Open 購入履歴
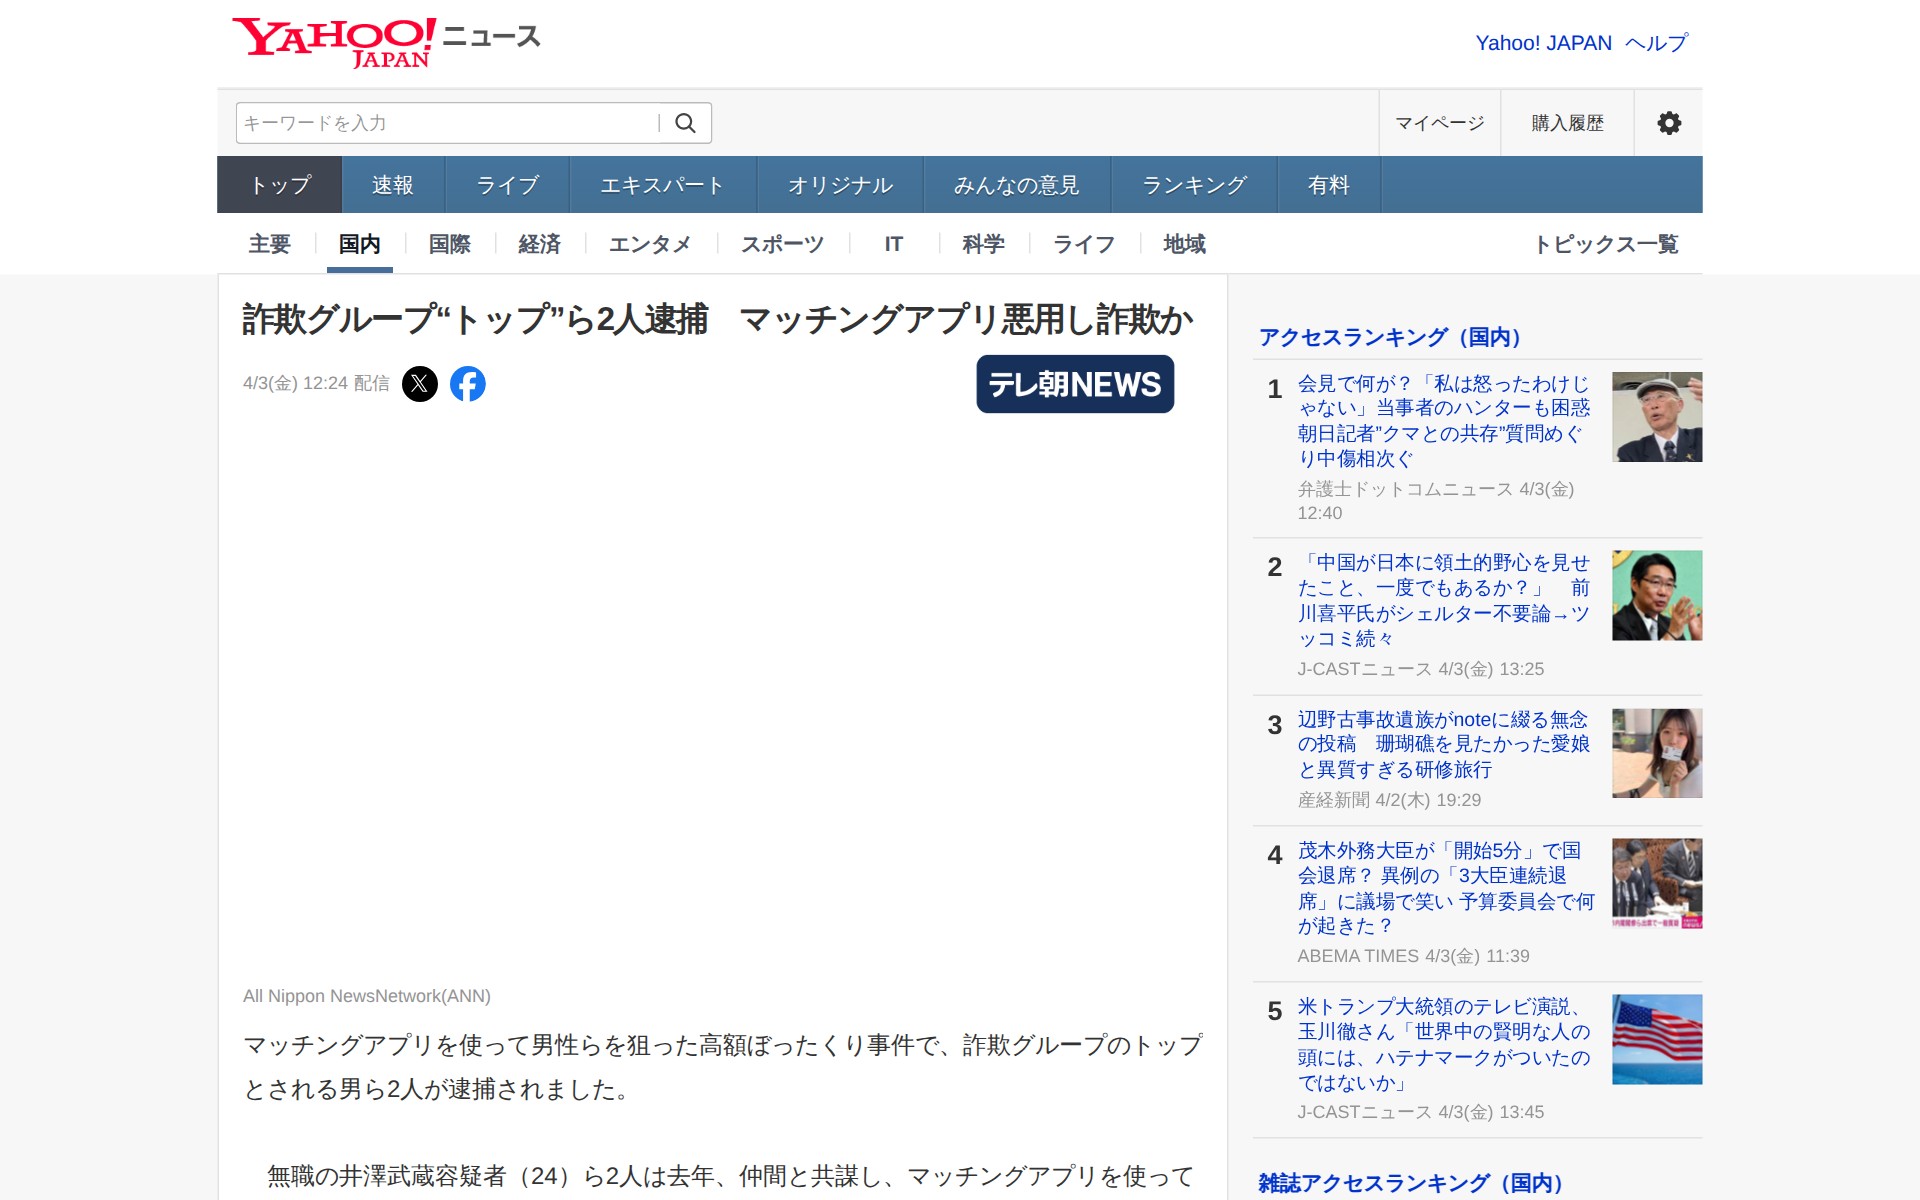1920x1200 pixels. pyautogui.click(x=1567, y=123)
